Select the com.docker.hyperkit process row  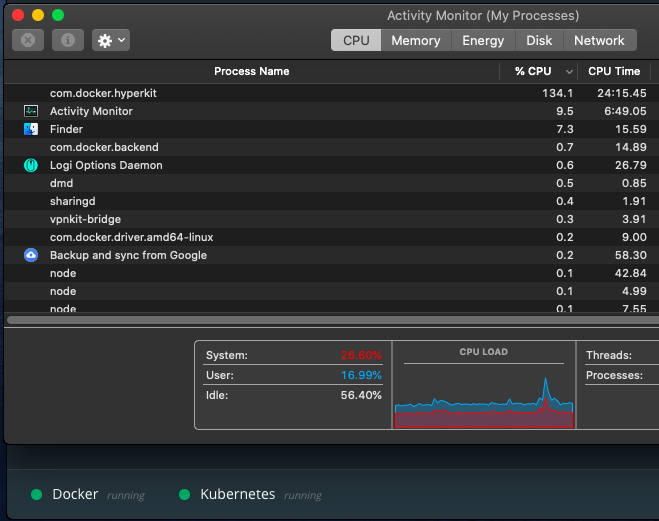(331, 93)
